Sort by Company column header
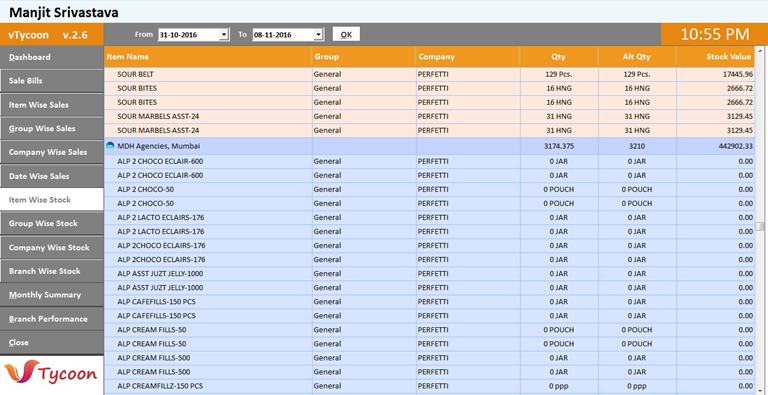This screenshot has height=395, width=768. pyautogui.click(x=468, y=57)
